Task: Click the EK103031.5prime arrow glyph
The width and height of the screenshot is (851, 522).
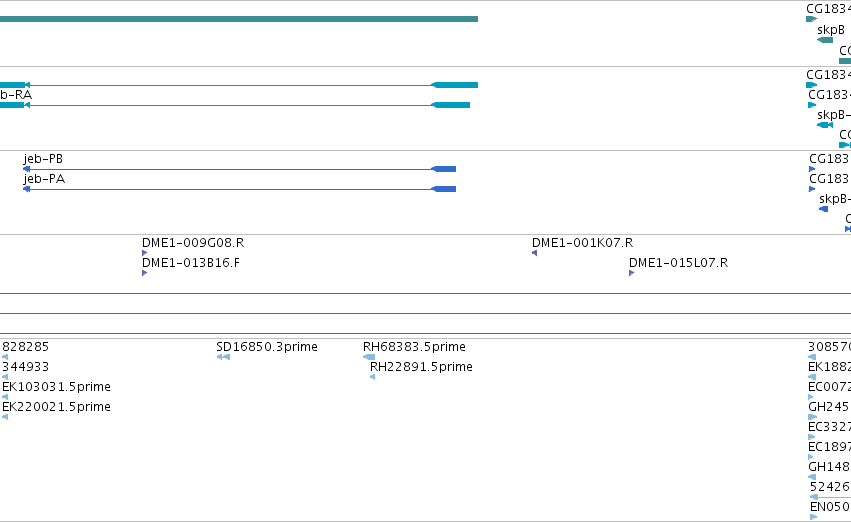Action: click(5, 397)
